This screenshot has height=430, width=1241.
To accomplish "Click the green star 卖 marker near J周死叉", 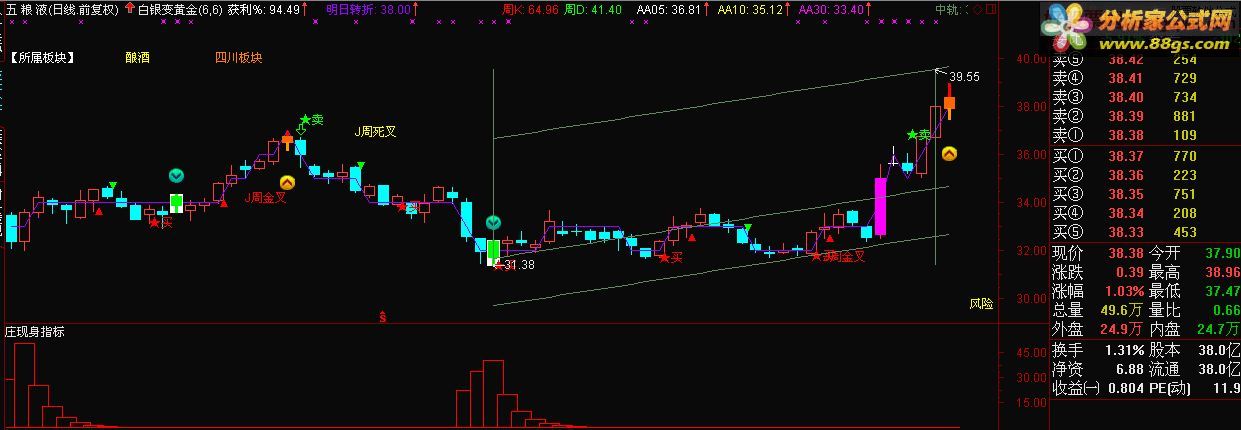I will click(311, 119).
